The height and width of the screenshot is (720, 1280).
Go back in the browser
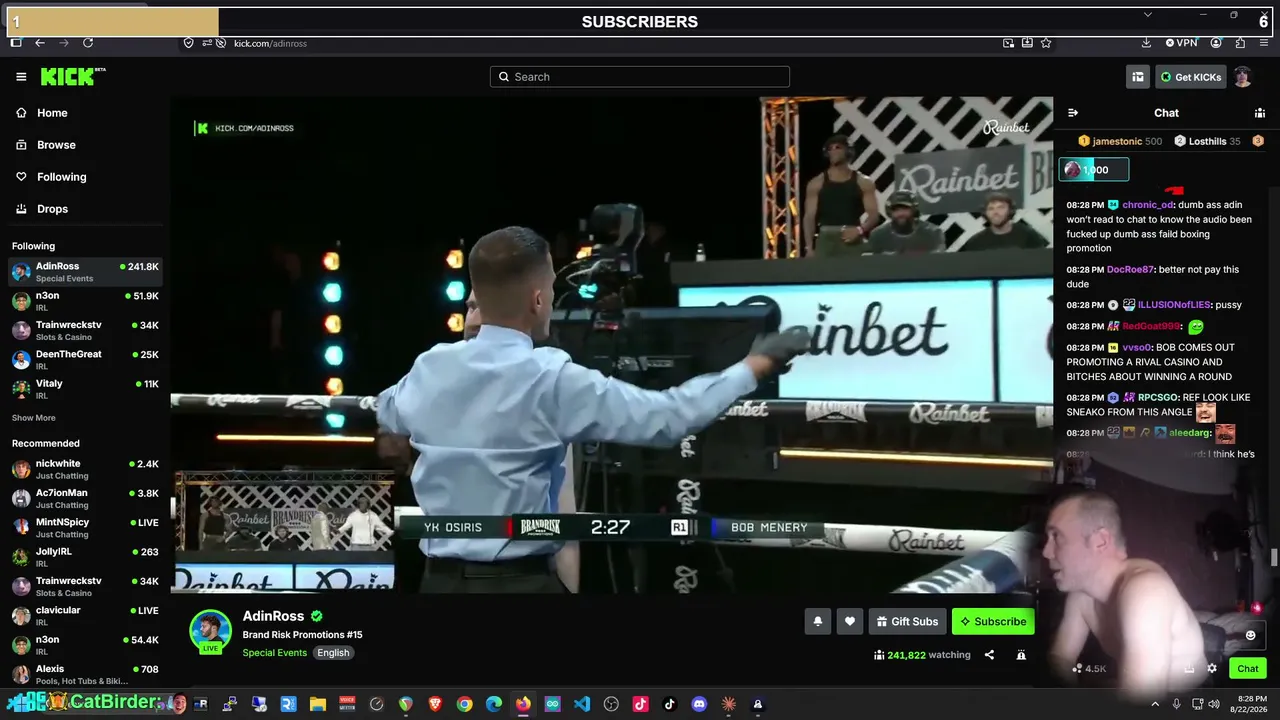40,43
